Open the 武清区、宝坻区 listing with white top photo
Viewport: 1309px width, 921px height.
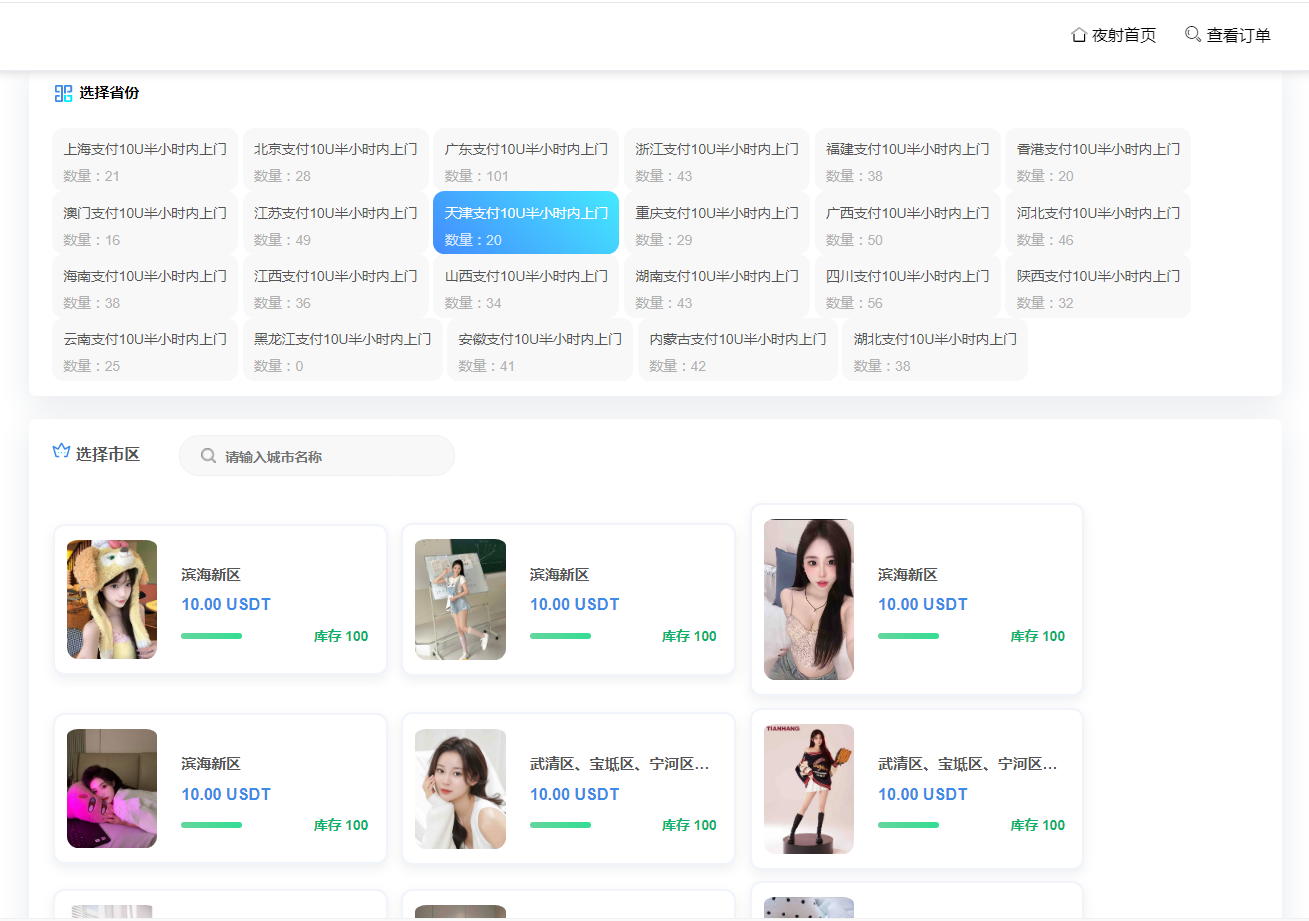pyautogui.click(x=460, y=788)
